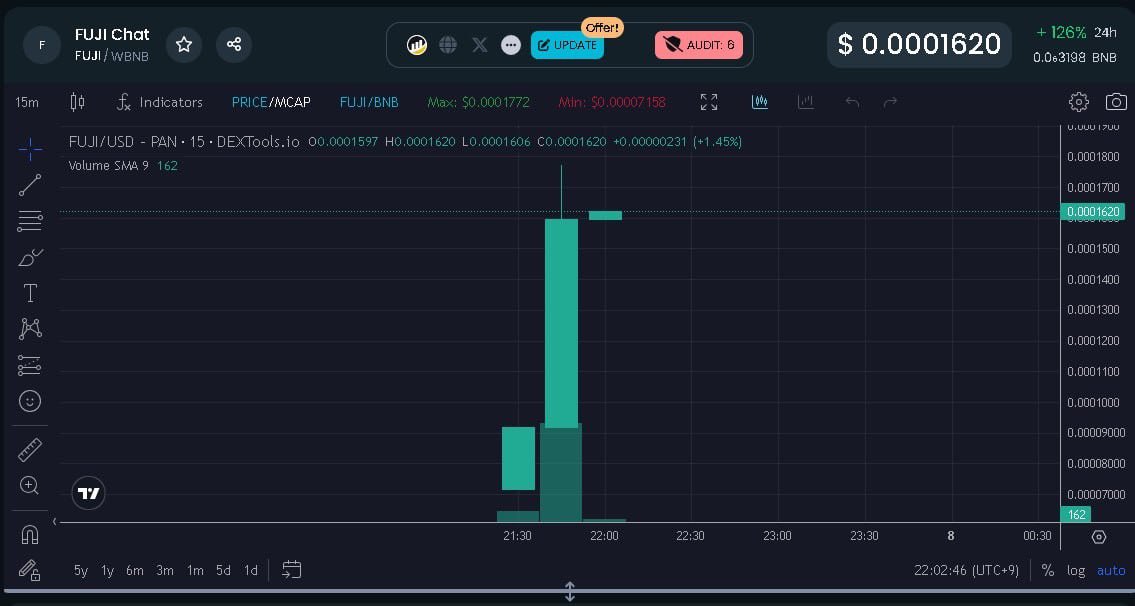Select the zoom in tool

[x=30, y=485]
